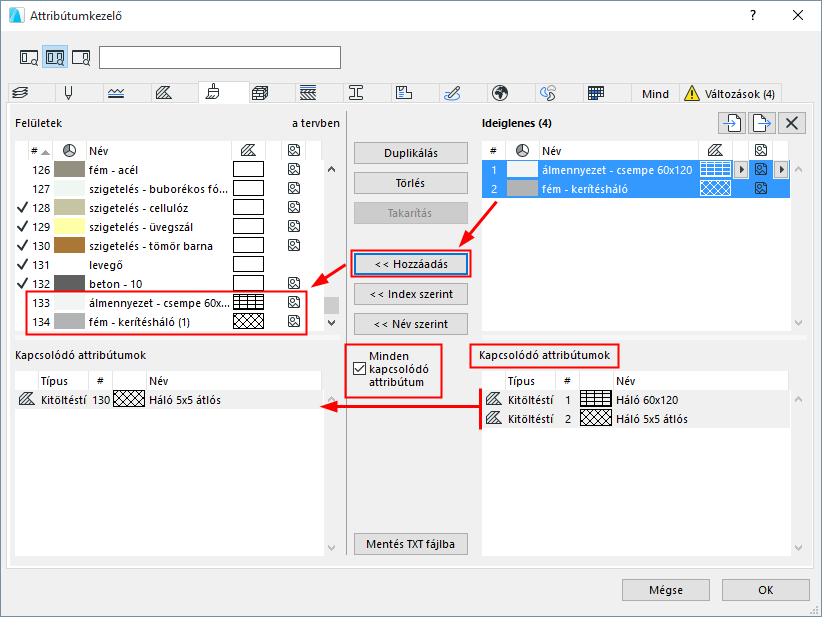Select row 134 fém - kerítésháló (1)
Viewport: 822px width, 617px height.
[x=169, y=322]
